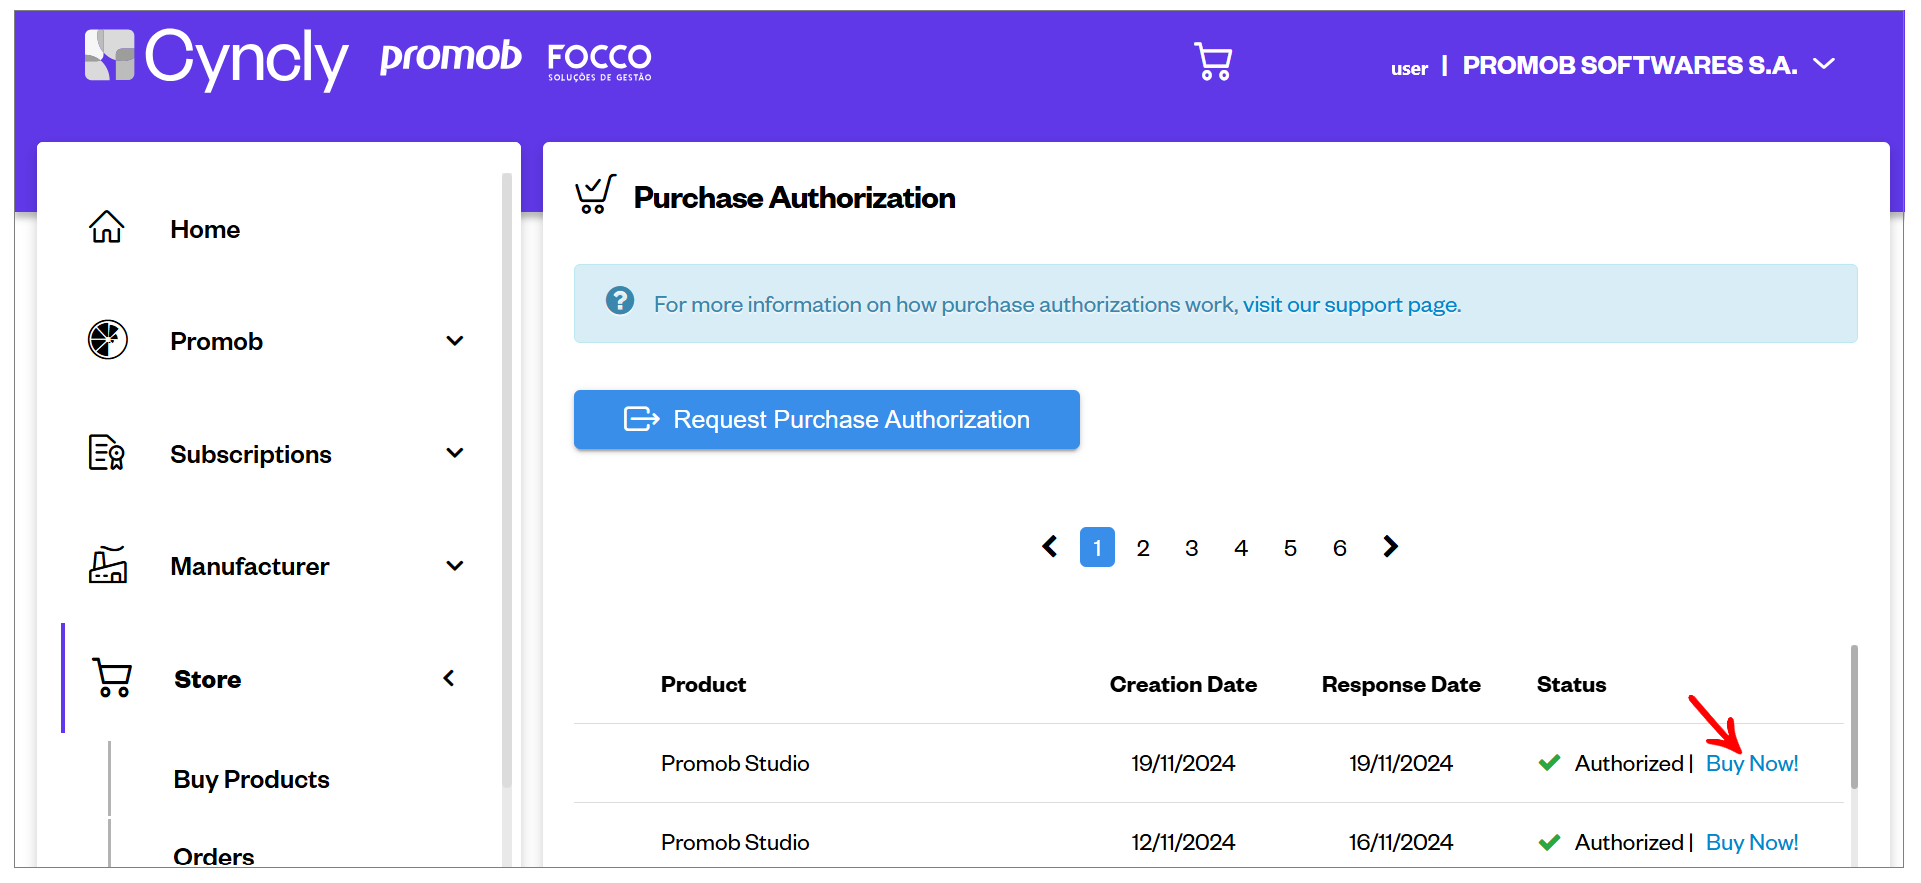The width and height of the screenshot is (1921, 883).
Task: Select page 1 in pagination
Action: click(x=1097, y=547)
